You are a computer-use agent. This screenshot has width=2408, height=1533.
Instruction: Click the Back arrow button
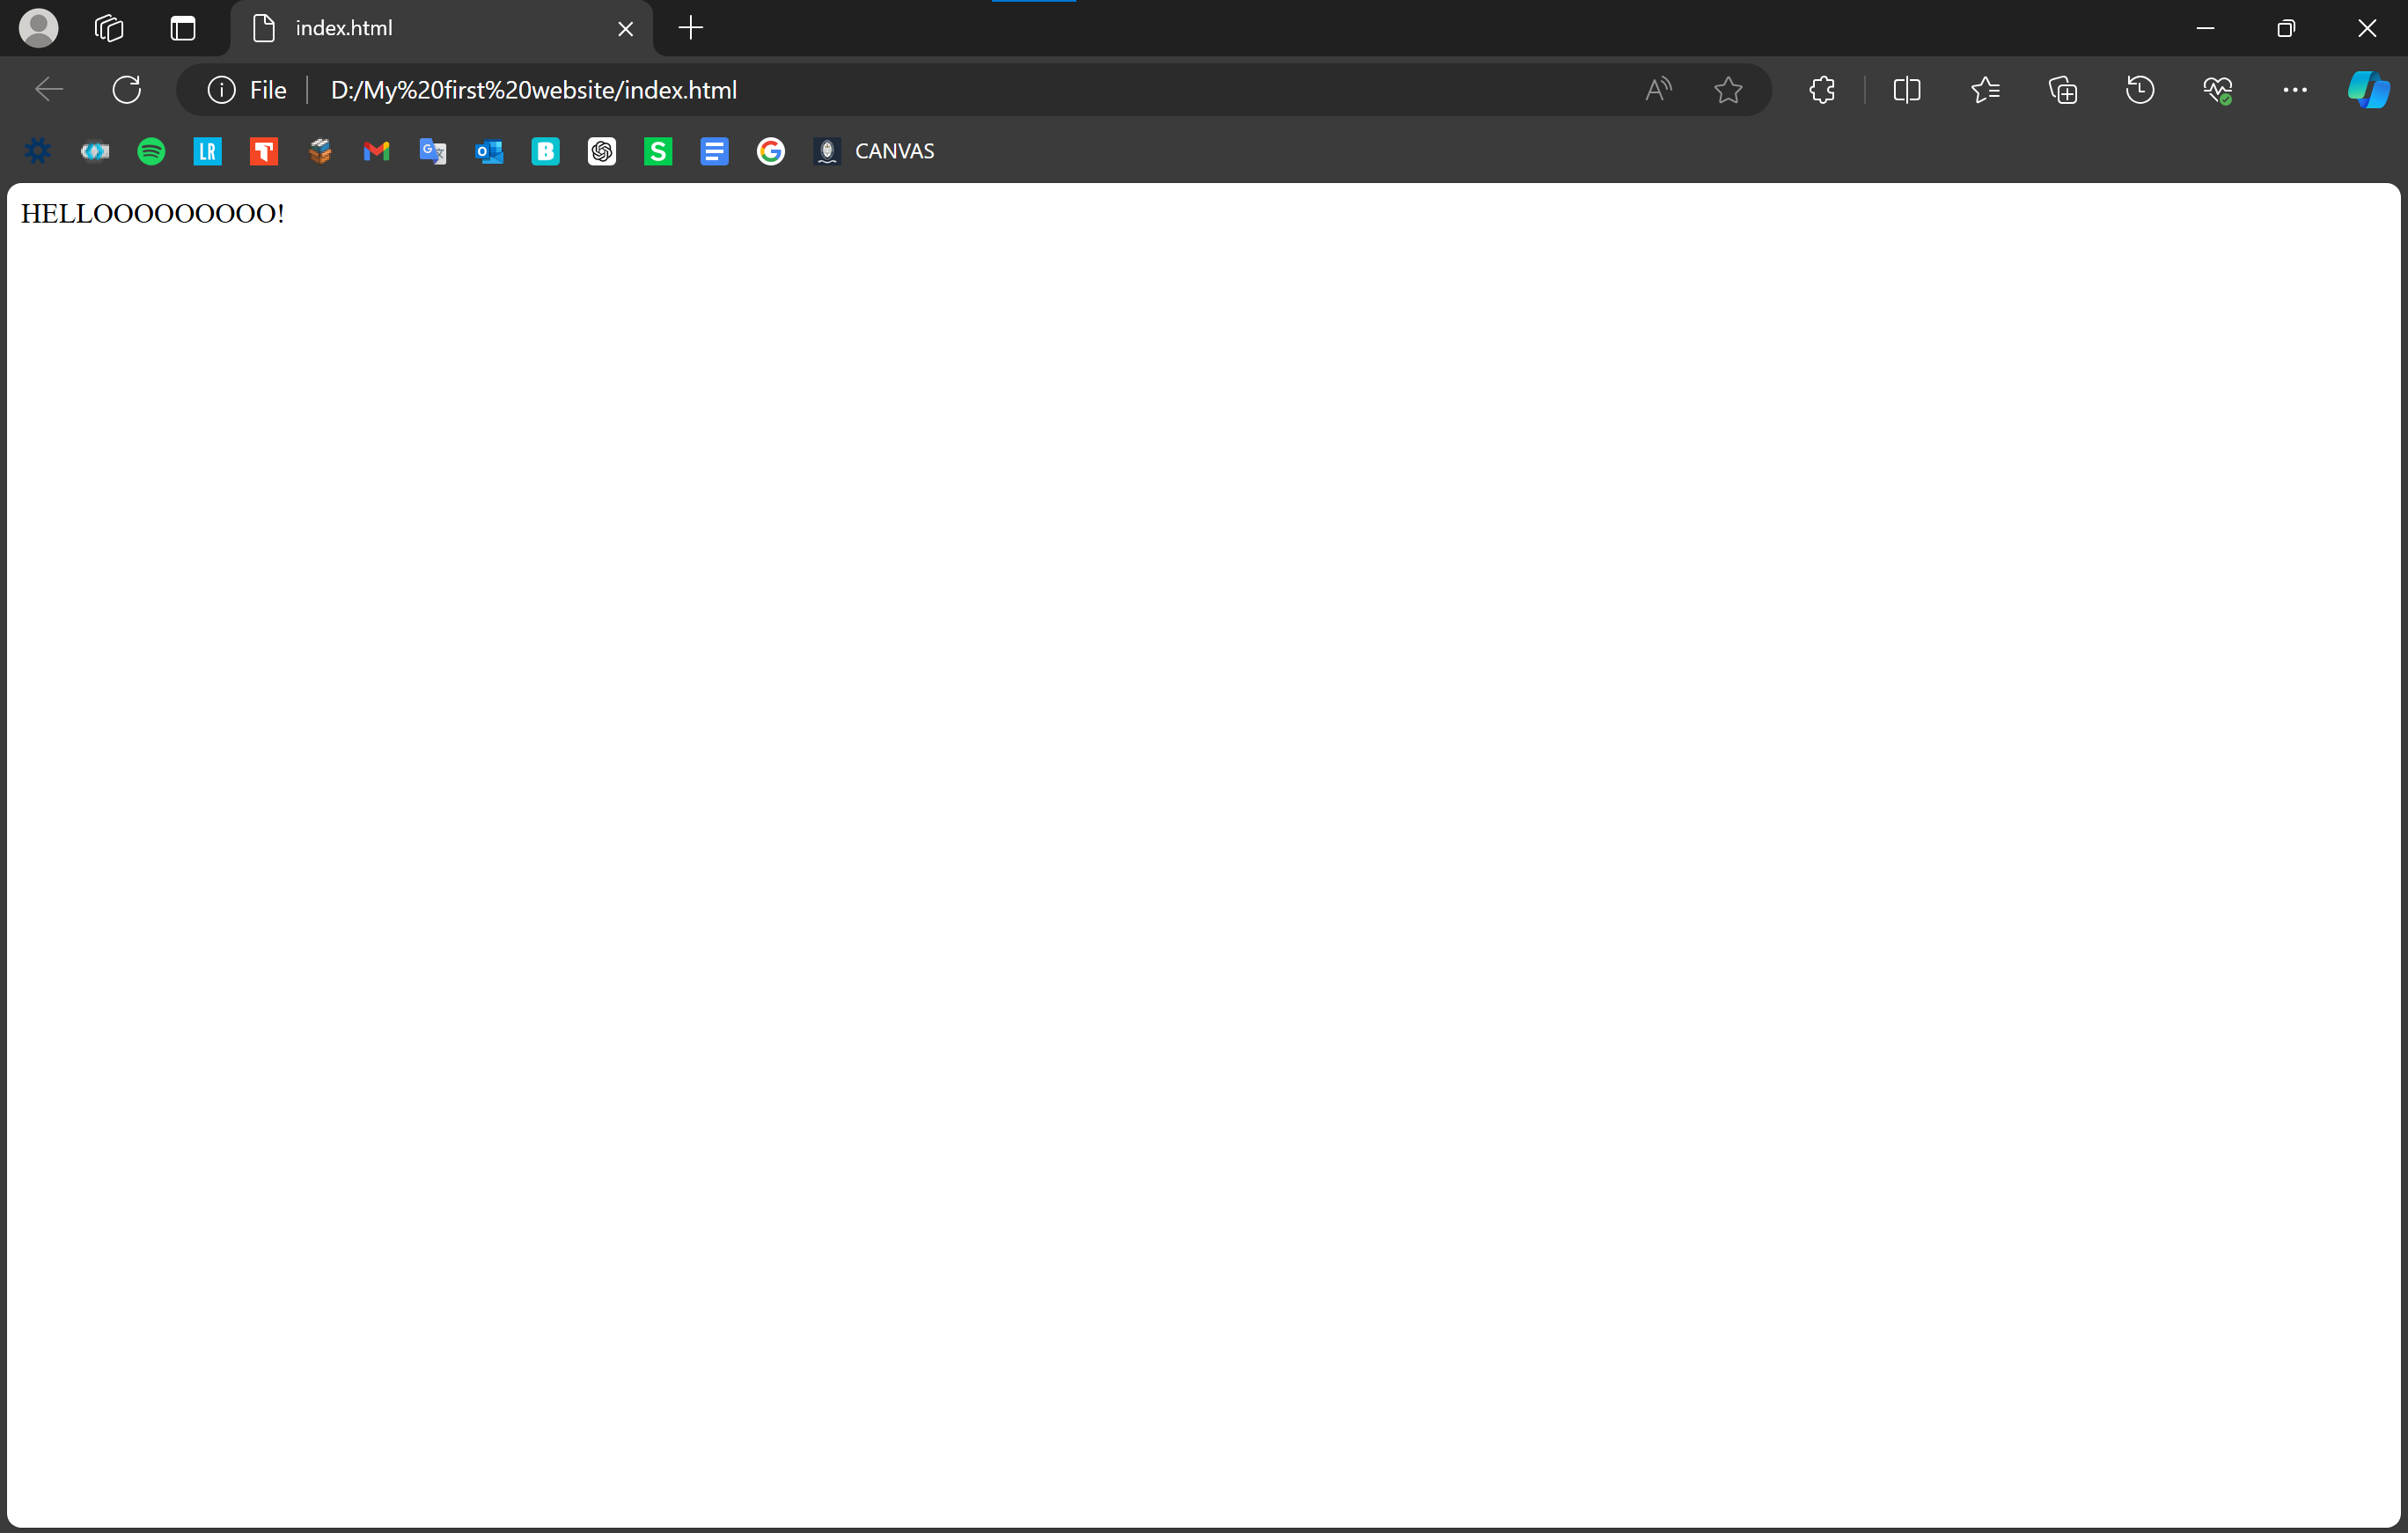point(48,90)
